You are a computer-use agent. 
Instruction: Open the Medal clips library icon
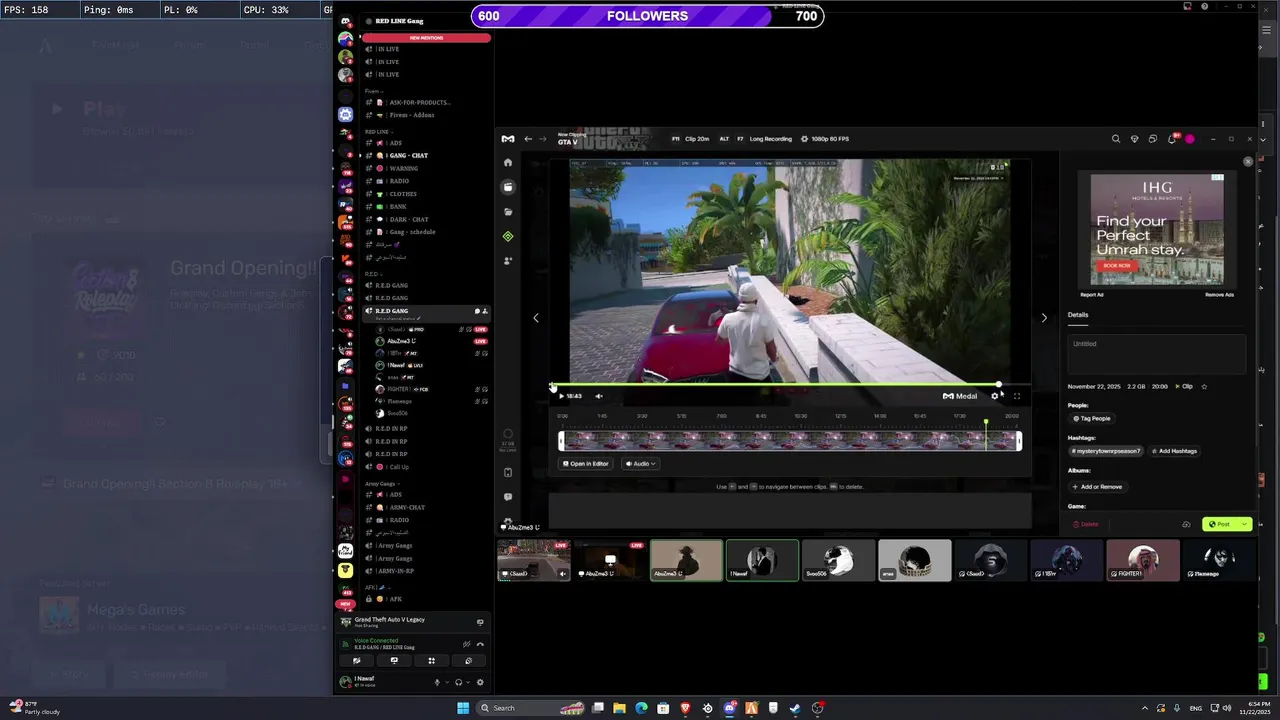(x=508, y=187)
